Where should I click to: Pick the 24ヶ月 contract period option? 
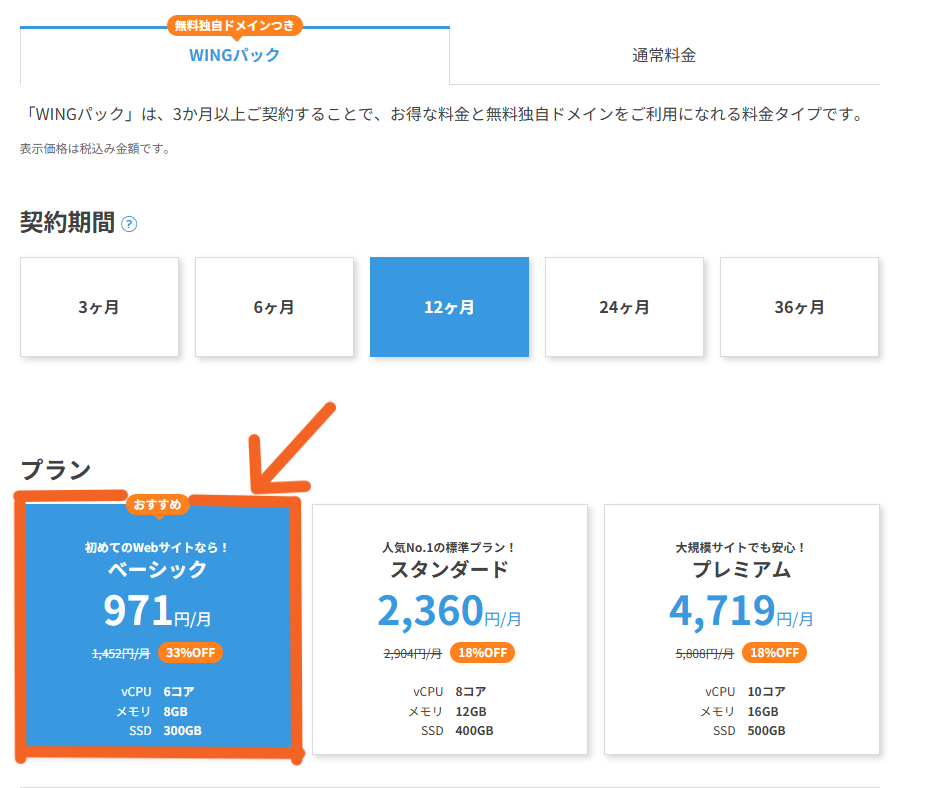coord(624,307)
